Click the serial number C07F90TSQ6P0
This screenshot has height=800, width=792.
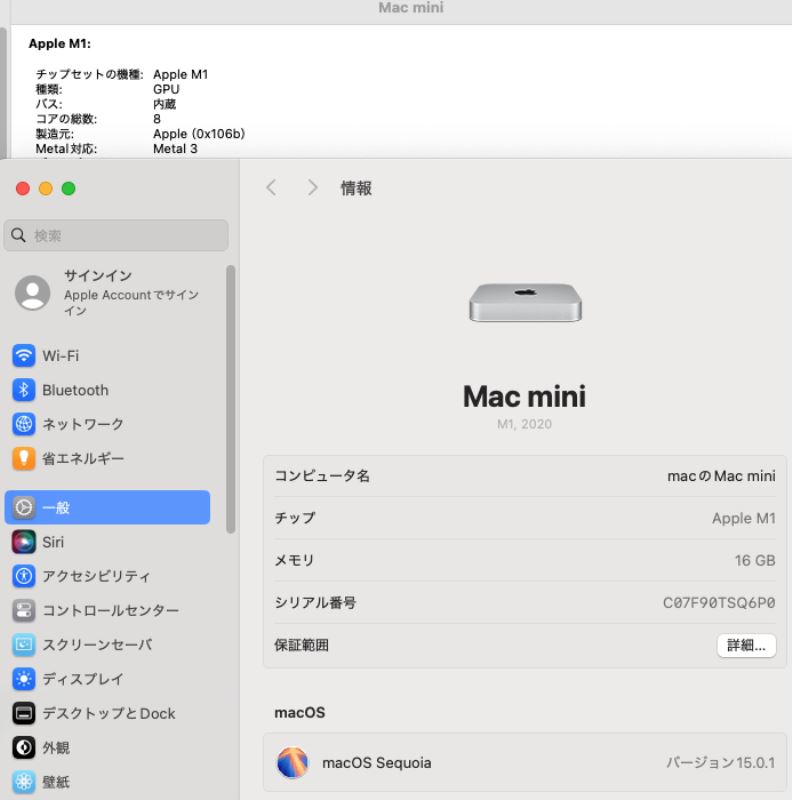tap(719, 603)
